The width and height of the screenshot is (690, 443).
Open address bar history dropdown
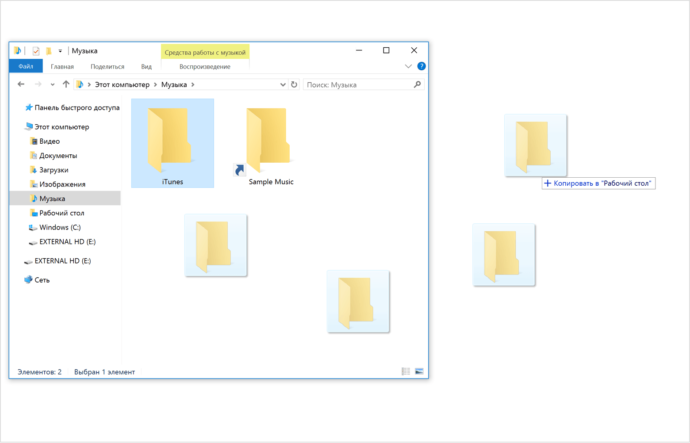tap(283, 84)
